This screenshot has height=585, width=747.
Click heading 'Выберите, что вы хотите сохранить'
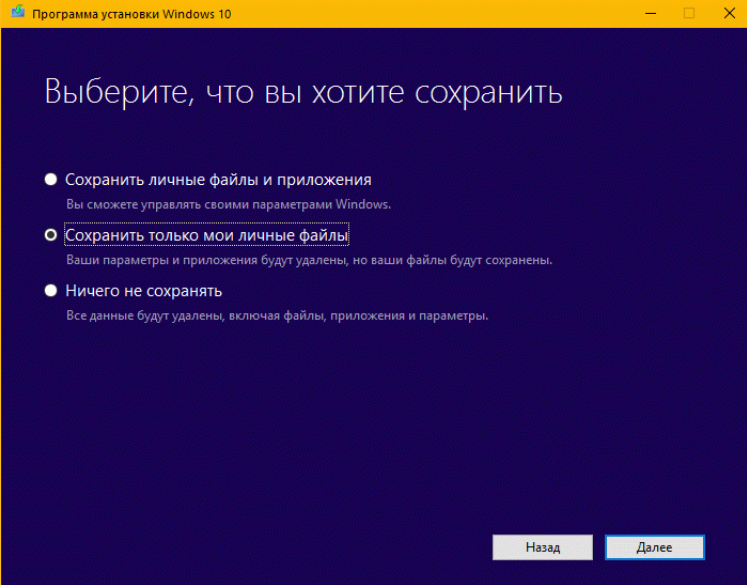click(x=303, y=93)
